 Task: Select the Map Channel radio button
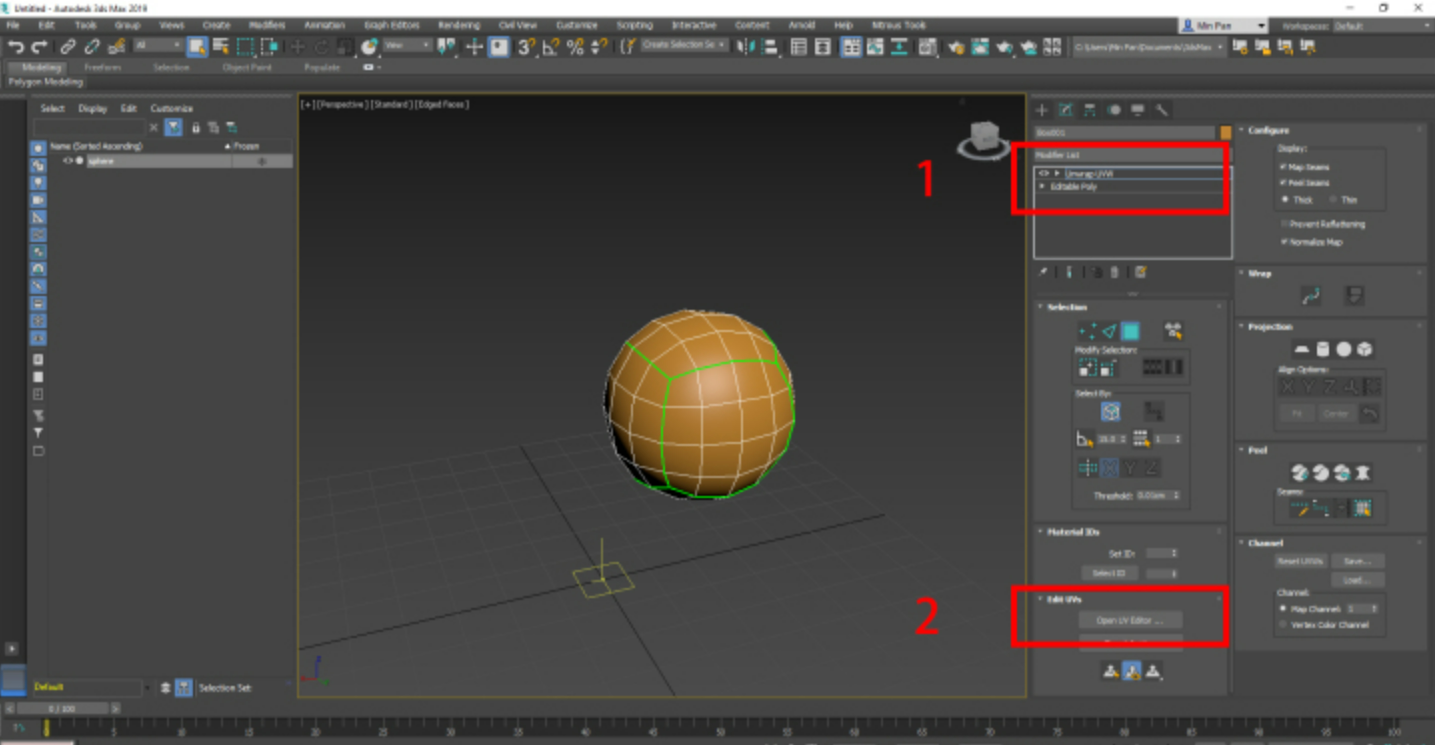click(x=1284, y=608)
